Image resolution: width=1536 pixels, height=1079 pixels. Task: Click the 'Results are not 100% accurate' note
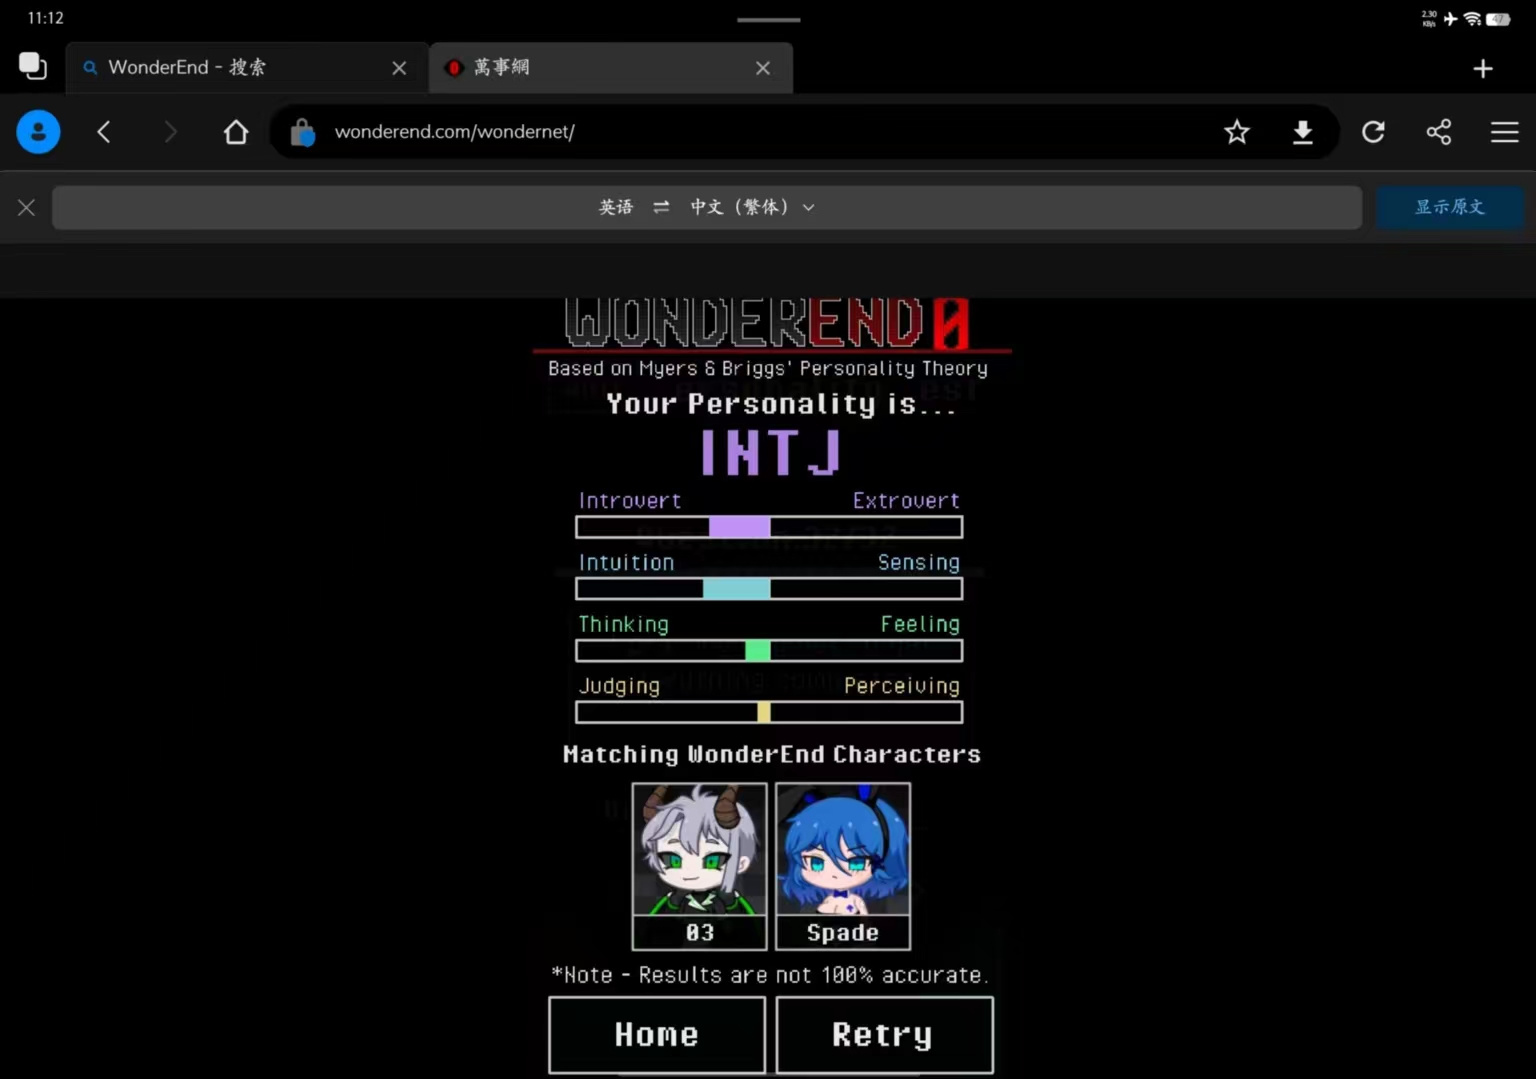click(770, 975)
